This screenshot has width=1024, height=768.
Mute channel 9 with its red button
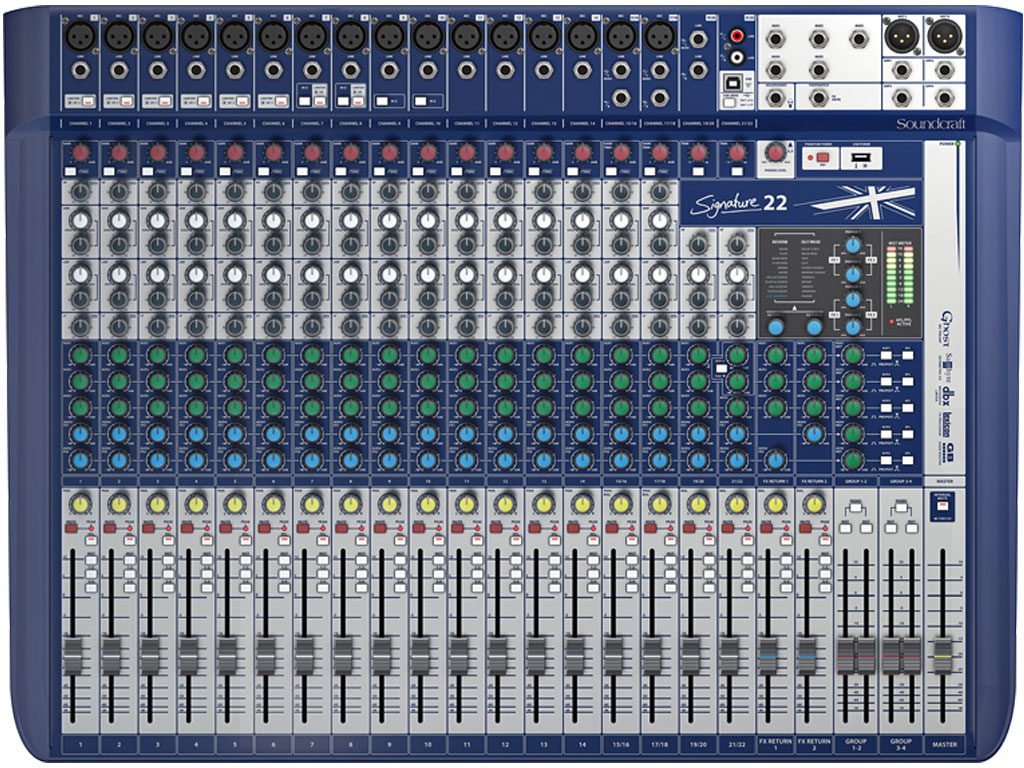[379, 528]
